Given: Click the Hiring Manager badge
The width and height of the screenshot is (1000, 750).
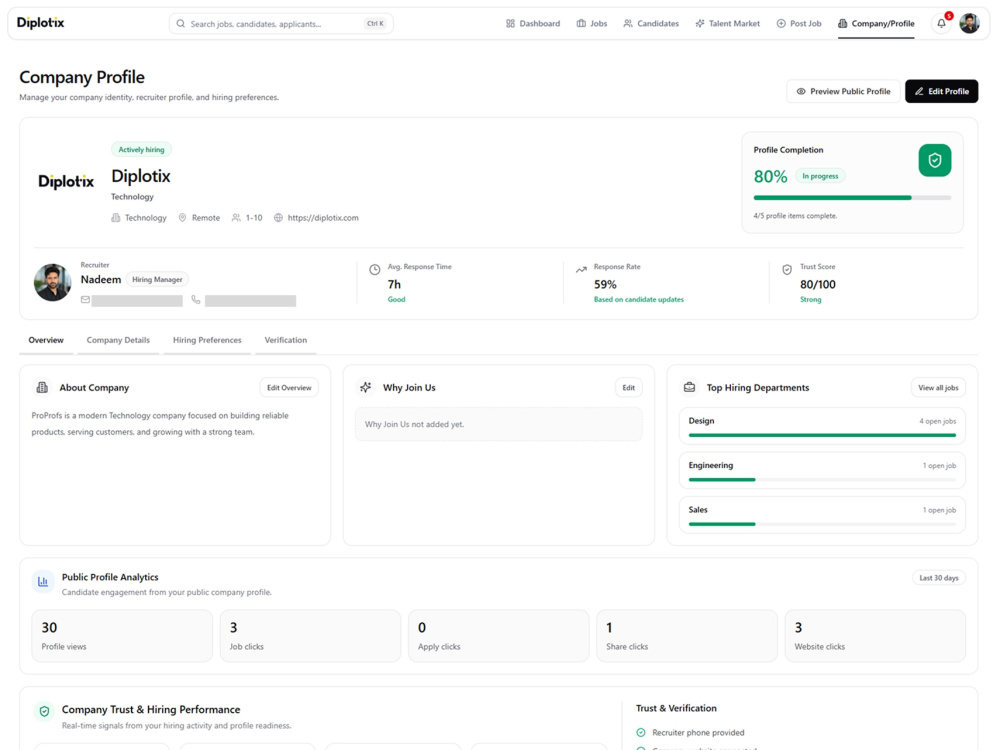Looking at the screenshot, I should tap(157, 279).
